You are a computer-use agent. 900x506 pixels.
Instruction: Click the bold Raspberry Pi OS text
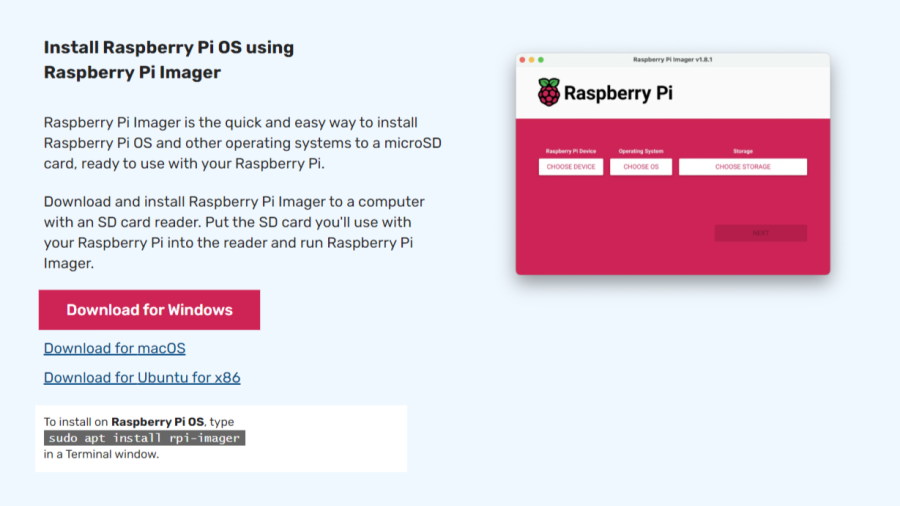point(158,422)
